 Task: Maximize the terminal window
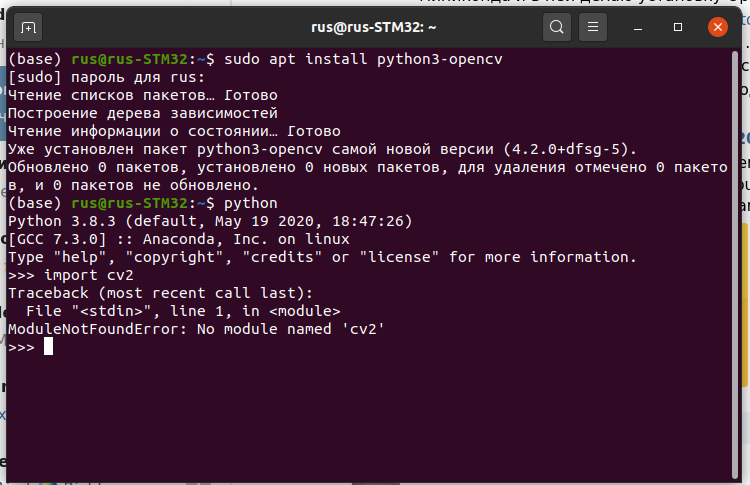point(678,27)
